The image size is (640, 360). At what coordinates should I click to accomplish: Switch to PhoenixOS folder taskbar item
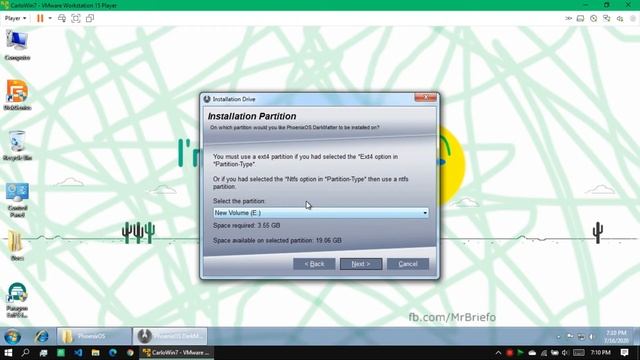pos(94,336)
